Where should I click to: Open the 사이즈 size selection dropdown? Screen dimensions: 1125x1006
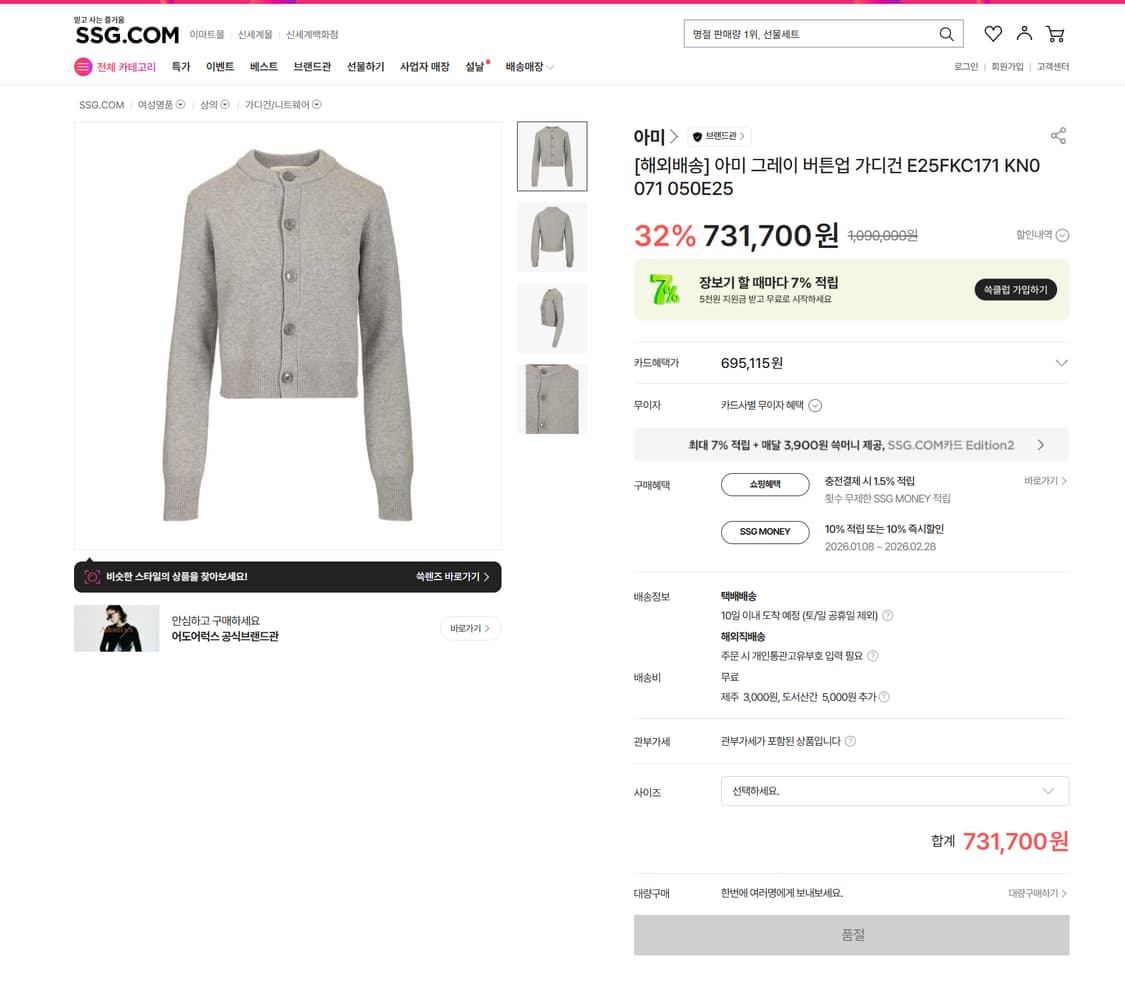(x=894, y=791)
